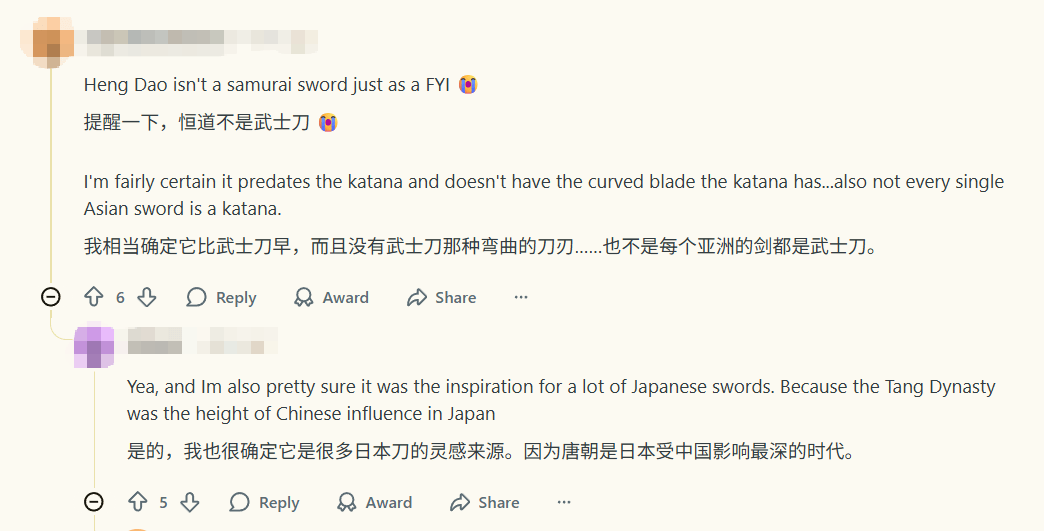Give Award to the Heng Dao comment
The image size is (1044, 531).
pos(332,297)
